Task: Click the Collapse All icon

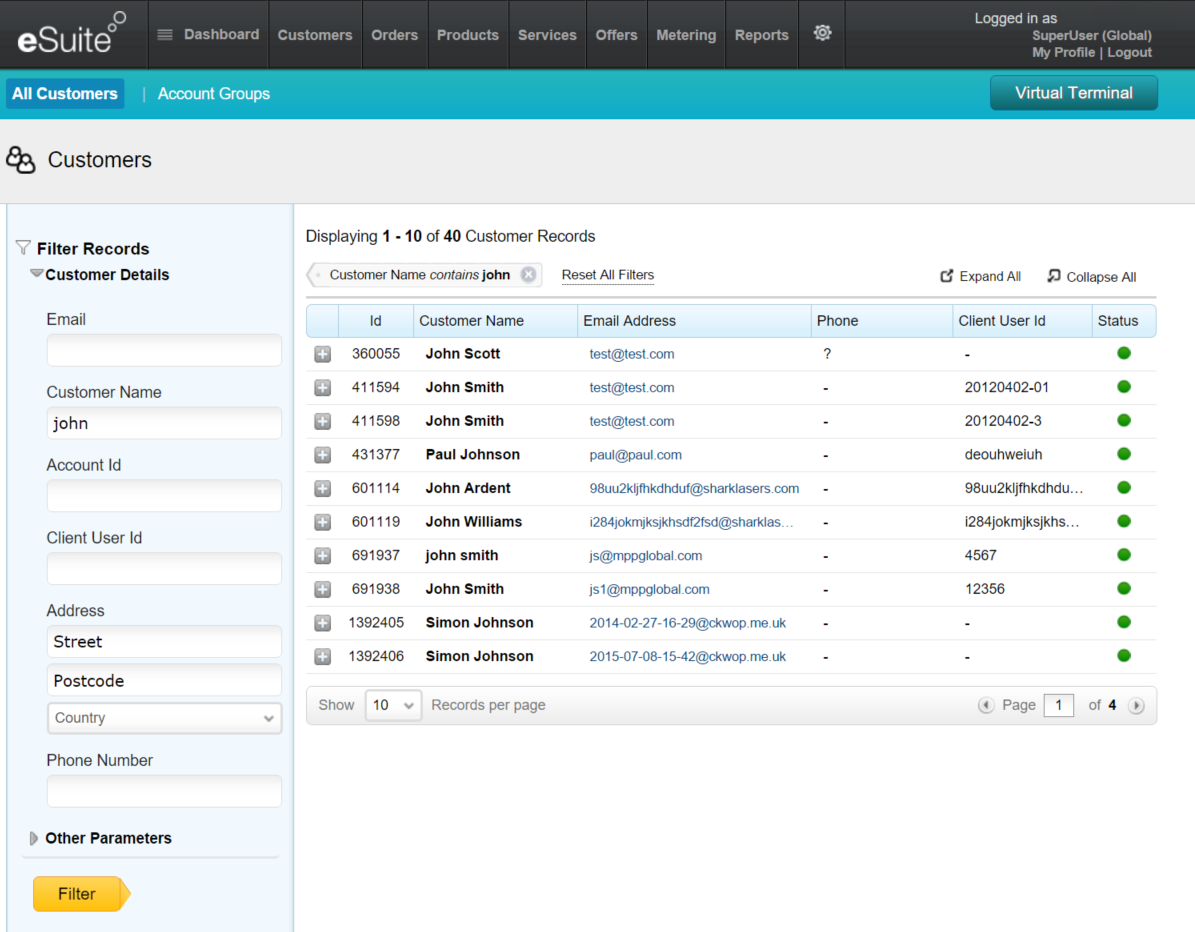Action: pos(1053,277)
